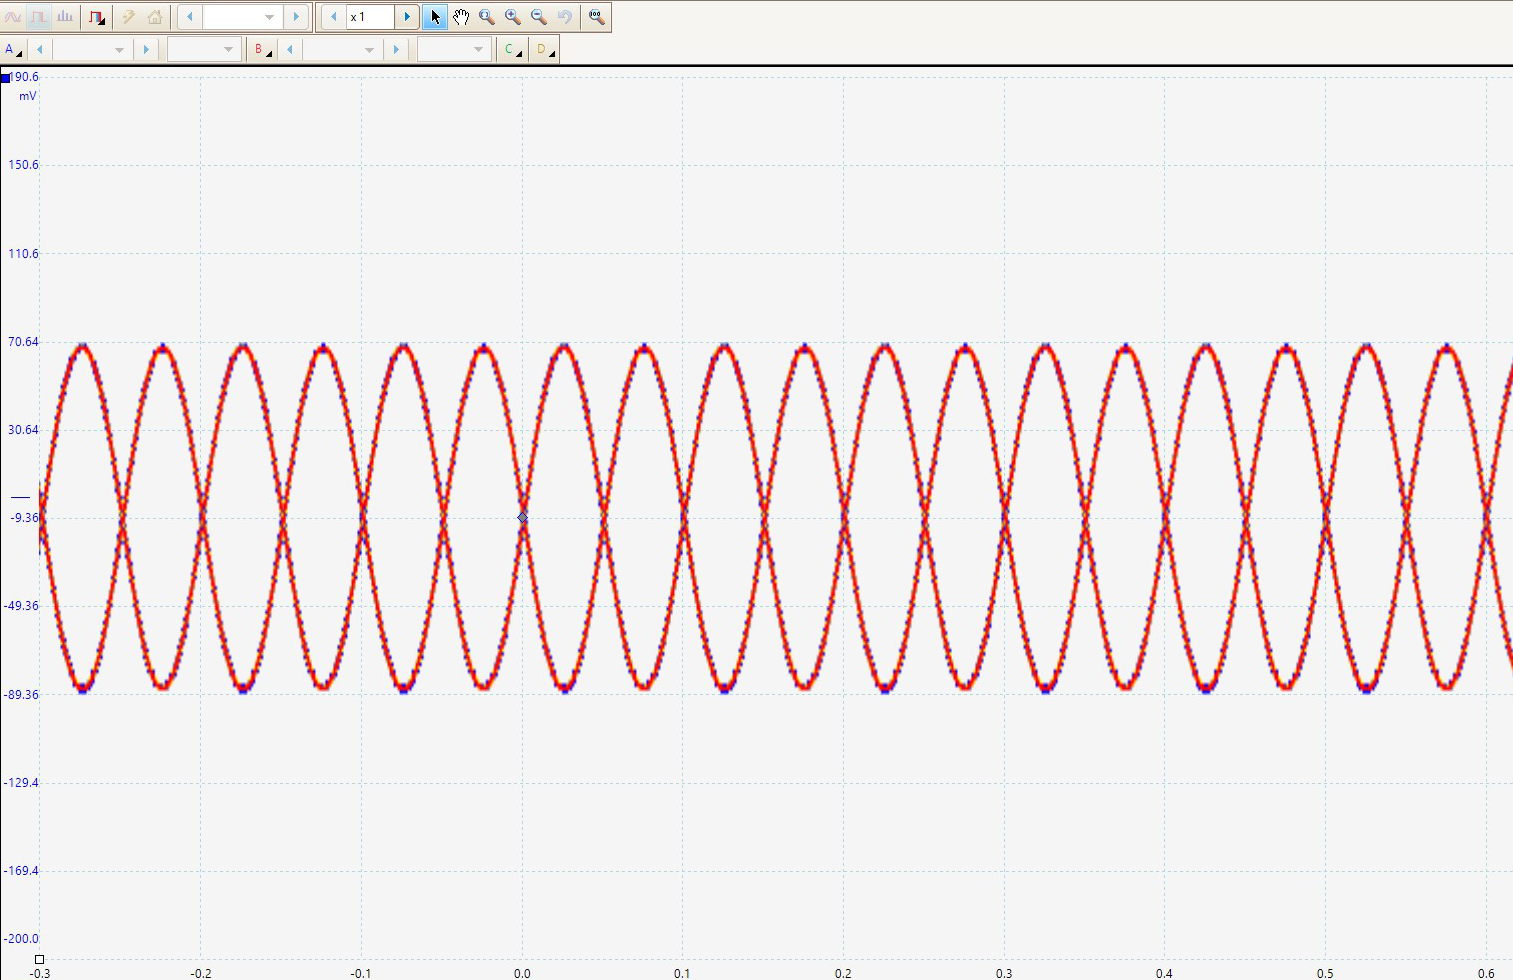Viewport: 1513px width, 980px height.
Task: Open channel B coupling dropdown before C button
Action: [454, 49]
